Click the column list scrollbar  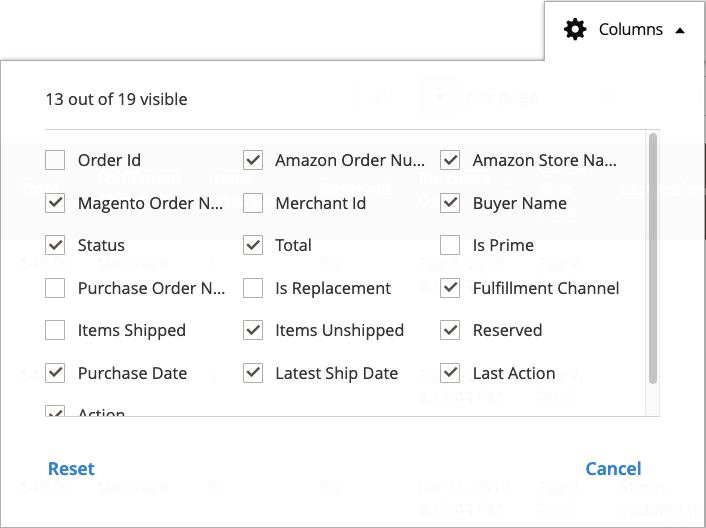(x=653, y=258)
